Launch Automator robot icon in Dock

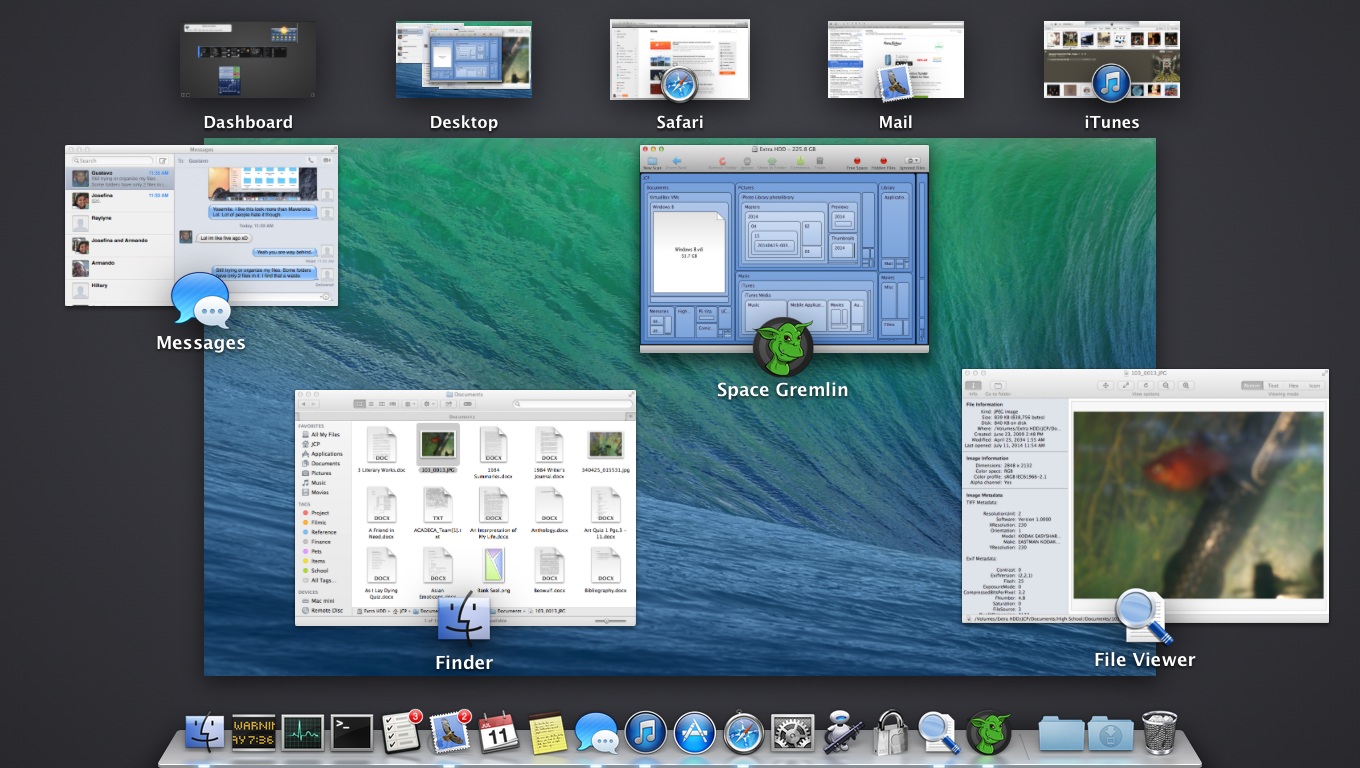coord(842,733)
